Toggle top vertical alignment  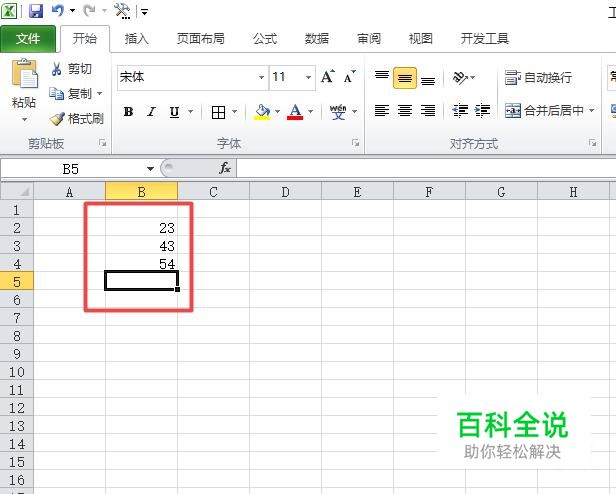[381, 77]
